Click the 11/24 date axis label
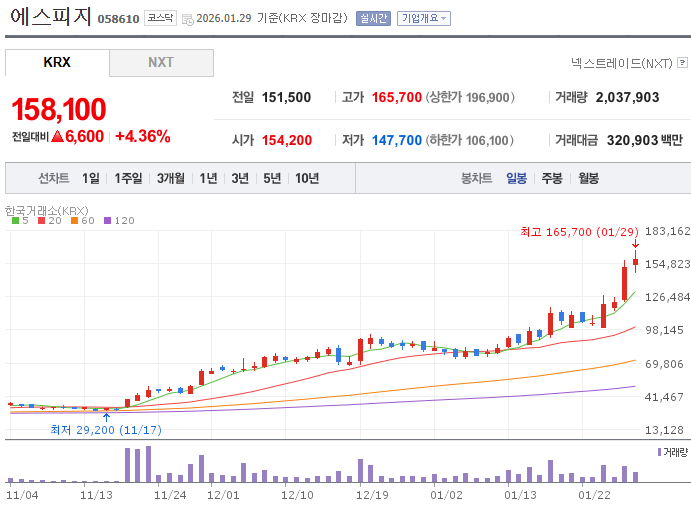The width and height of the screenshot is (691, 506). coord(170,495)
